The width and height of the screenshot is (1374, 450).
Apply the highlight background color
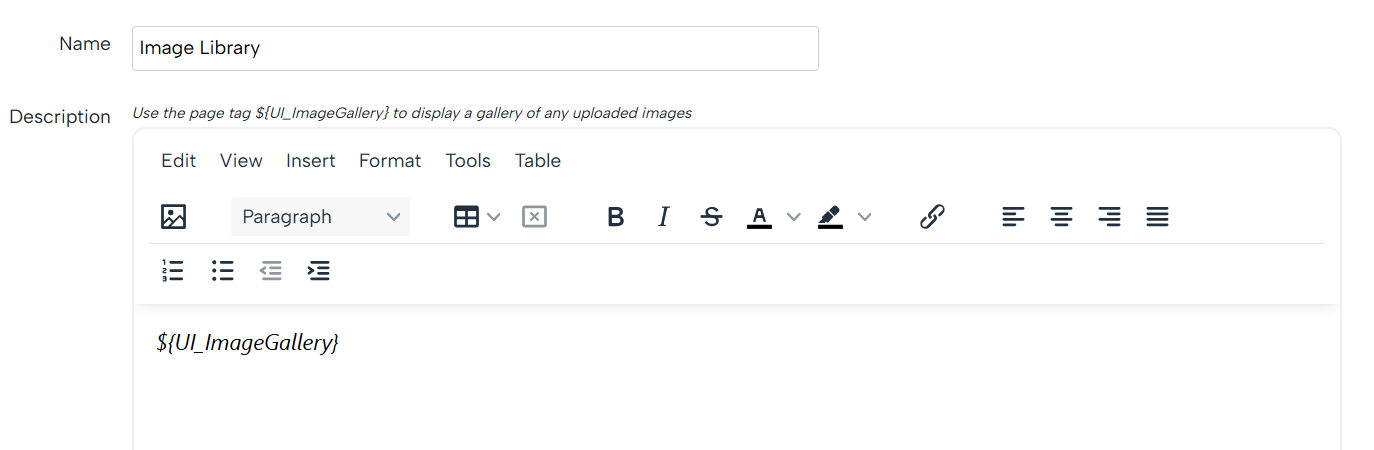tap(830, 216)
